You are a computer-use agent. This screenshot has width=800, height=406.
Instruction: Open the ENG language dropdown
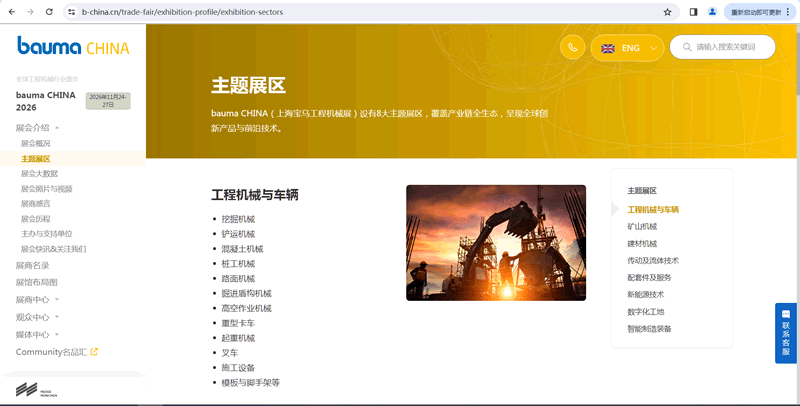628,47
